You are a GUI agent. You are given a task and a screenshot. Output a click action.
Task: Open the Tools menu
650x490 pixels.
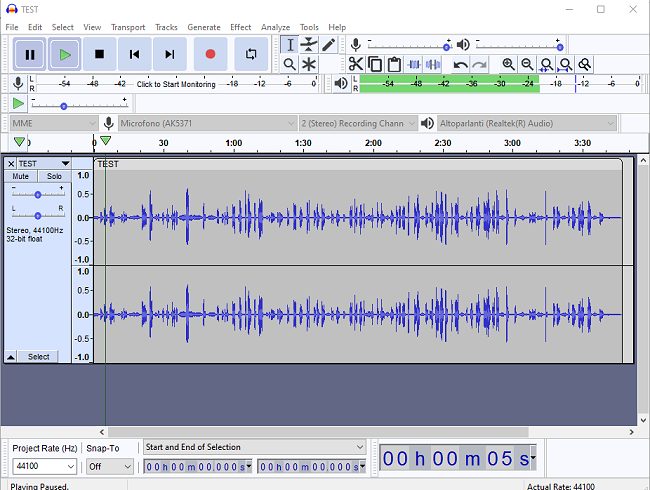click(x=309, y=27)
